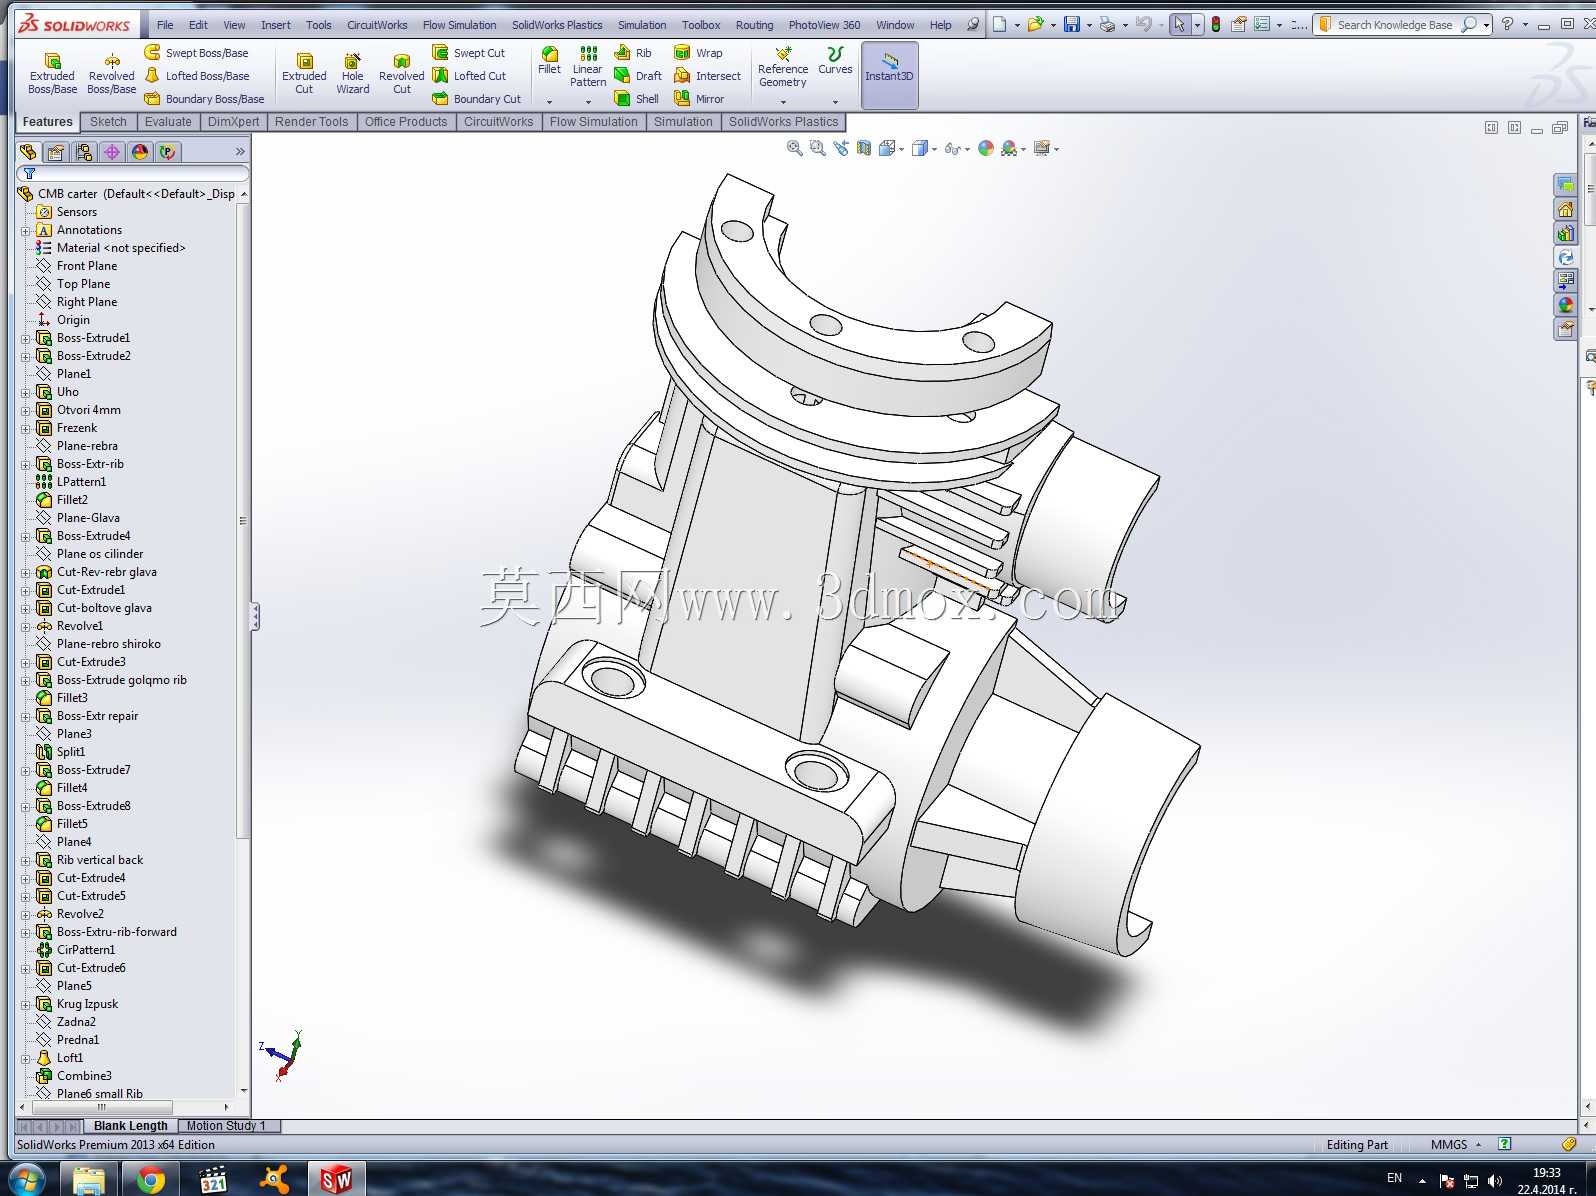Use the Mirror feature tool

click(699, 99)
